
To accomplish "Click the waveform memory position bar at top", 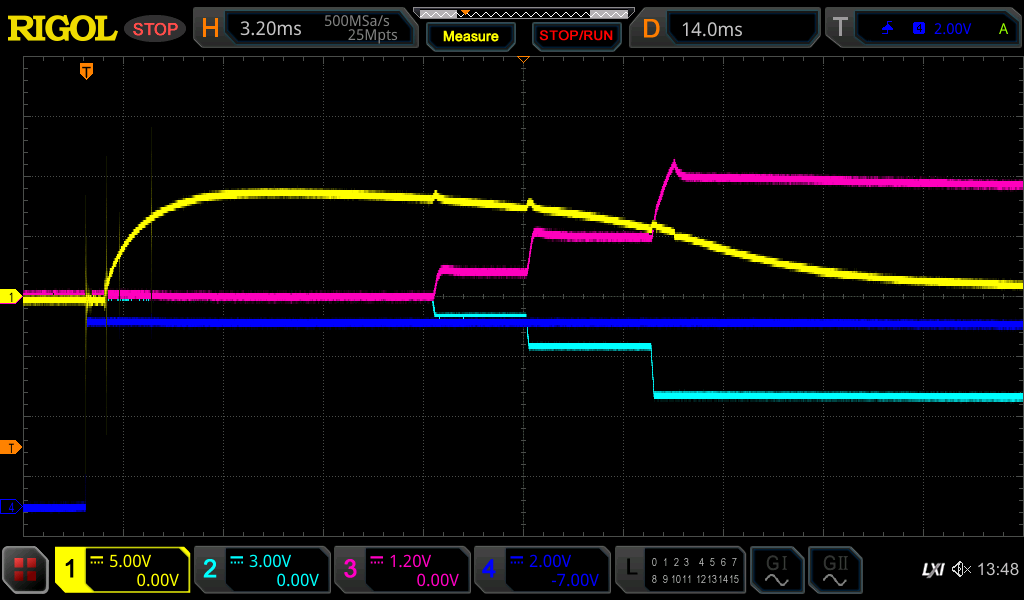I will [x=523, y=13].
